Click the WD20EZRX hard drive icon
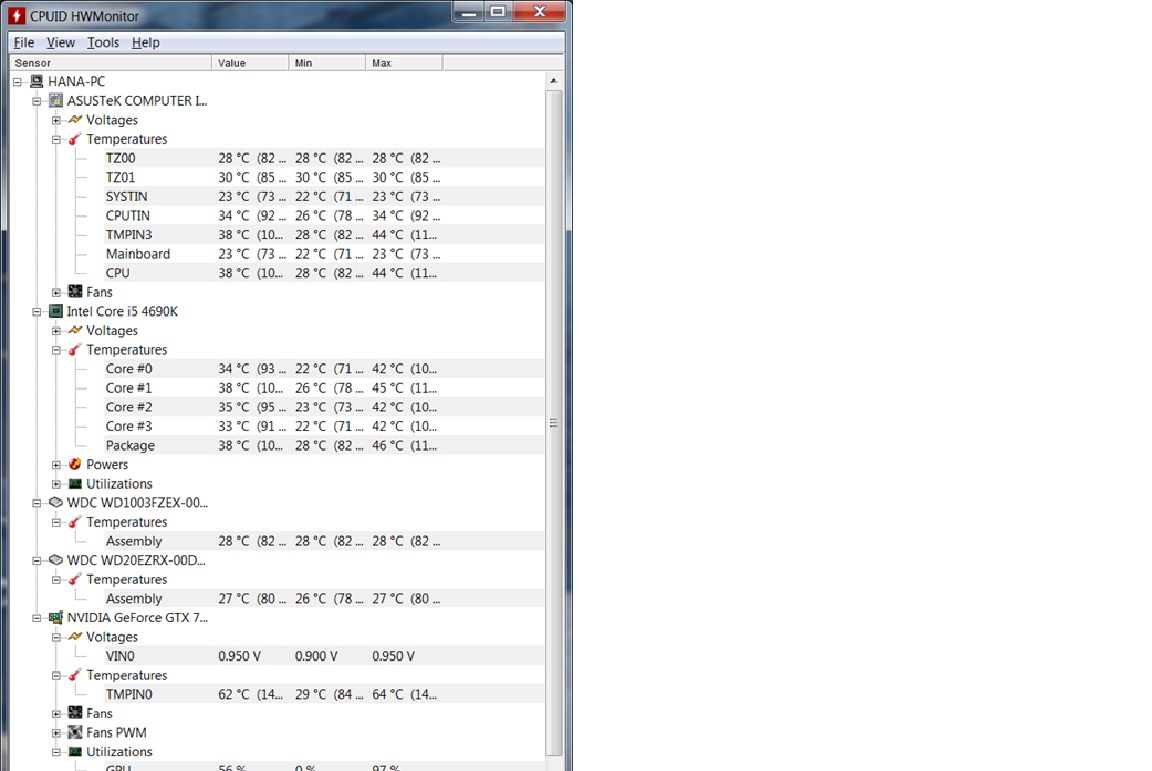This screenshot has height=771, width=1152. [x=56, y=560]
